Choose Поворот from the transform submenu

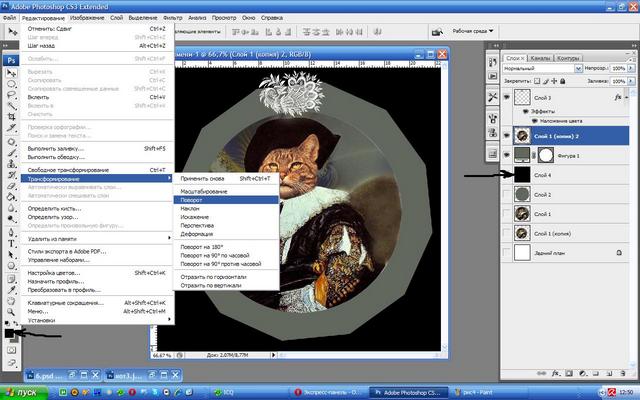click(190, 199)
